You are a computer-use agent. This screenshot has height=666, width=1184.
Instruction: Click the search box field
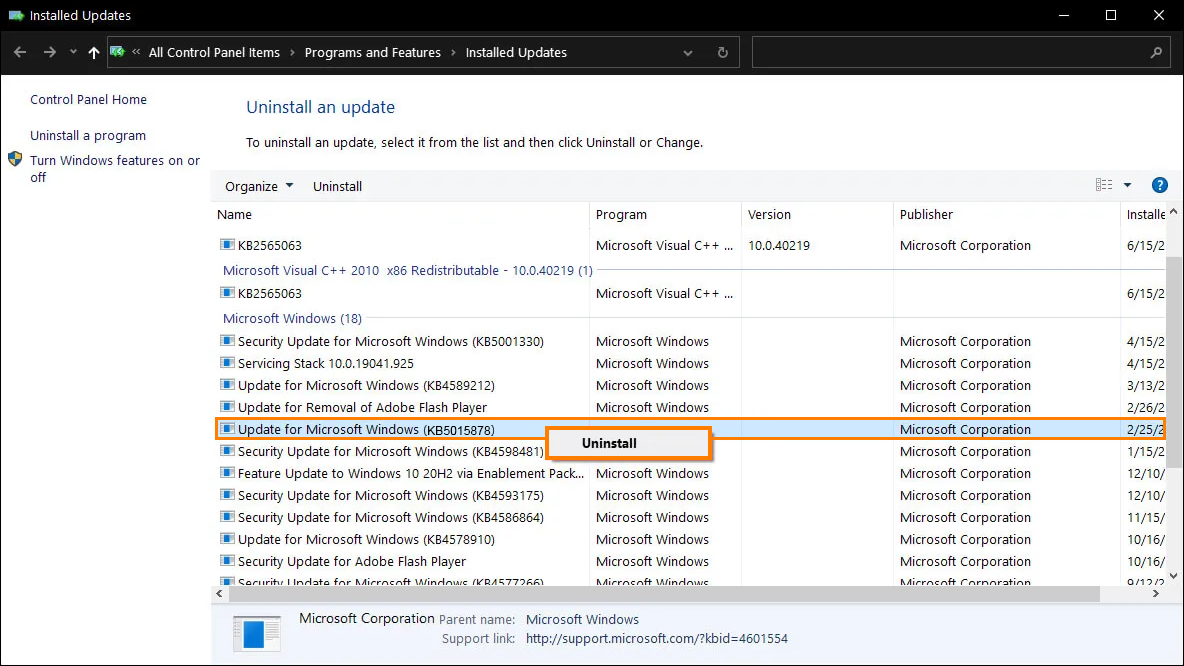tap(960, 52)
